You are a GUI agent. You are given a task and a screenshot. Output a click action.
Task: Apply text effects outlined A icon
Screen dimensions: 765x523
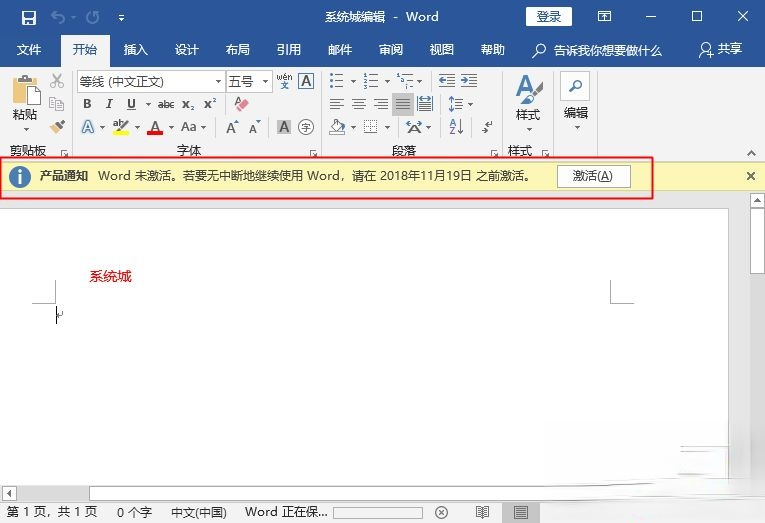click(x=88, y=127)
